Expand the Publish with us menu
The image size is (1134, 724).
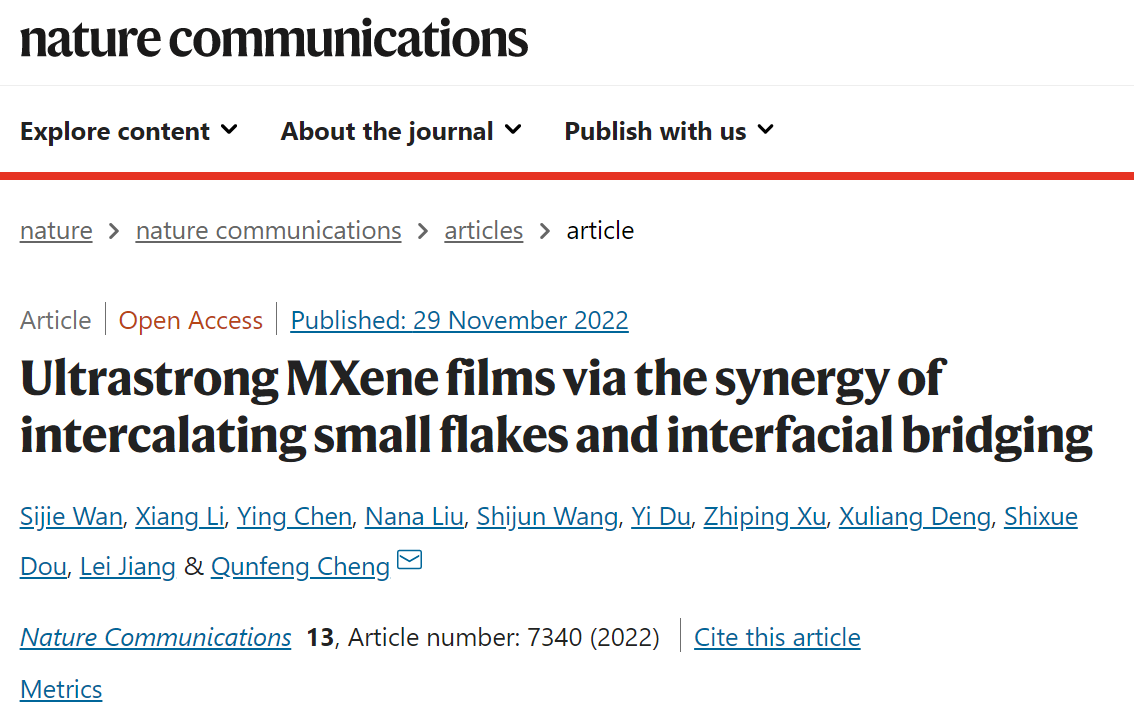669,131
